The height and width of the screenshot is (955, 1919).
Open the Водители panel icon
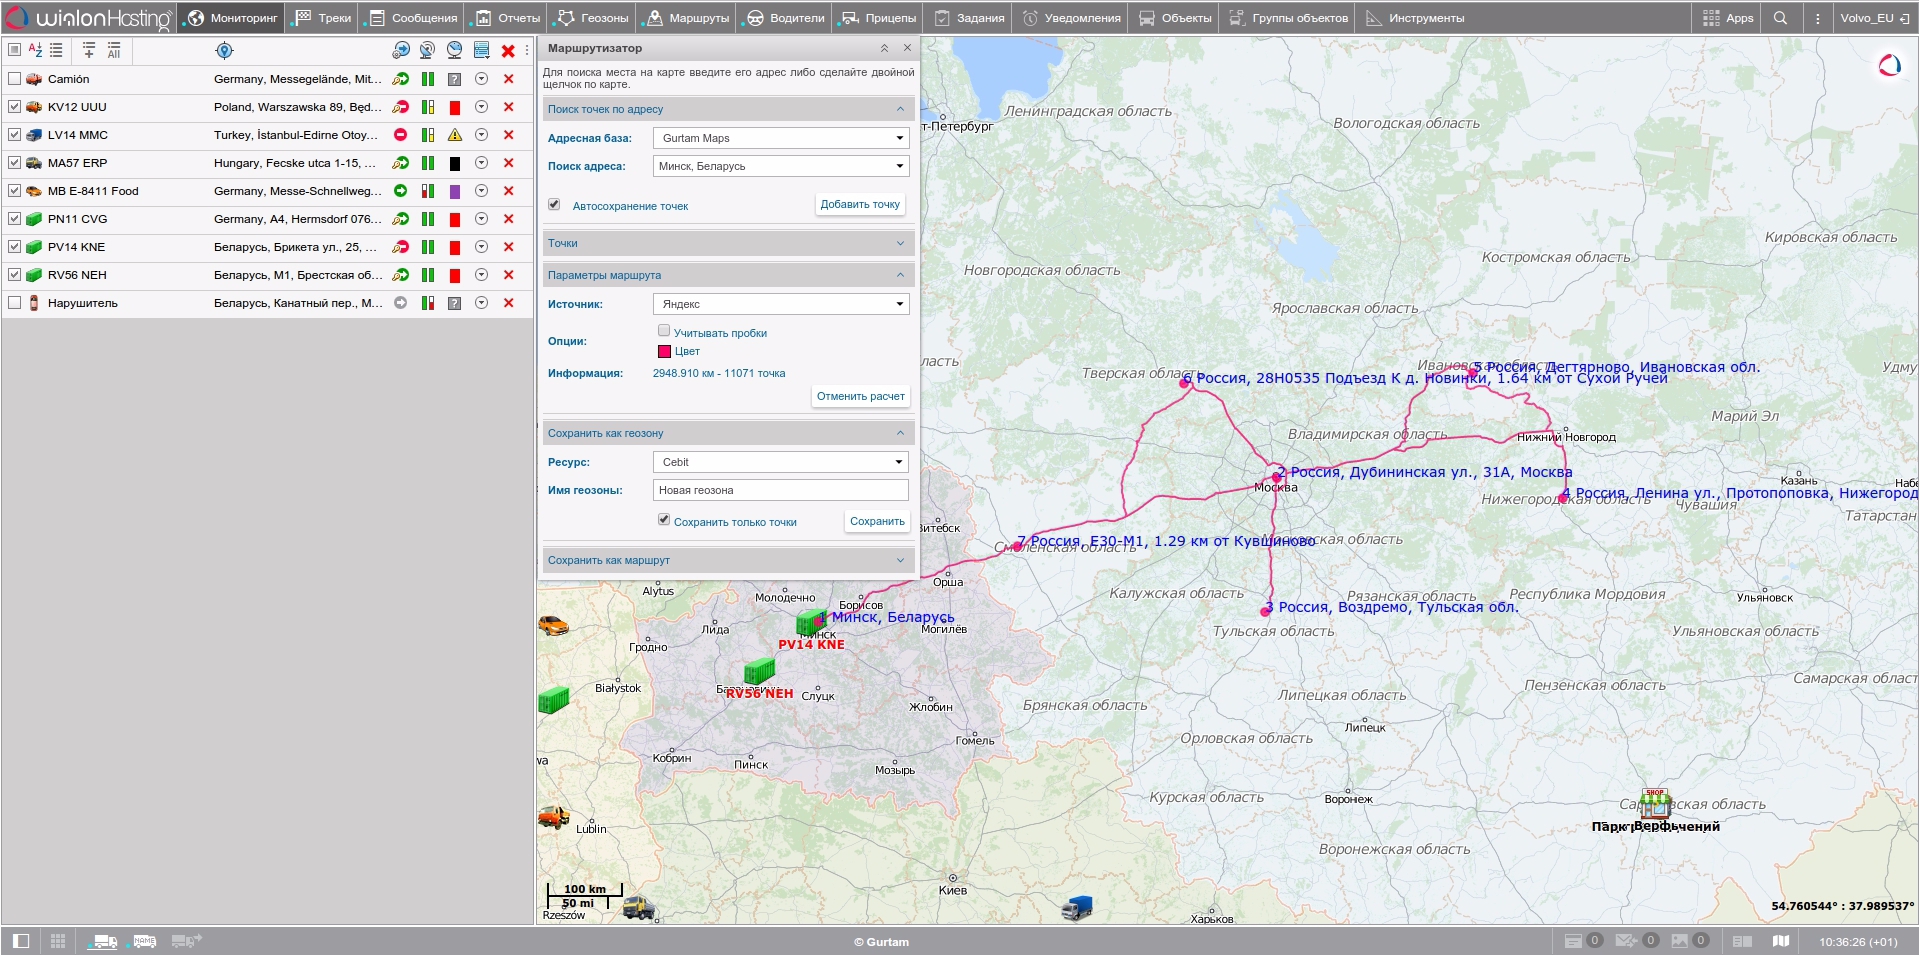(786, 17)
